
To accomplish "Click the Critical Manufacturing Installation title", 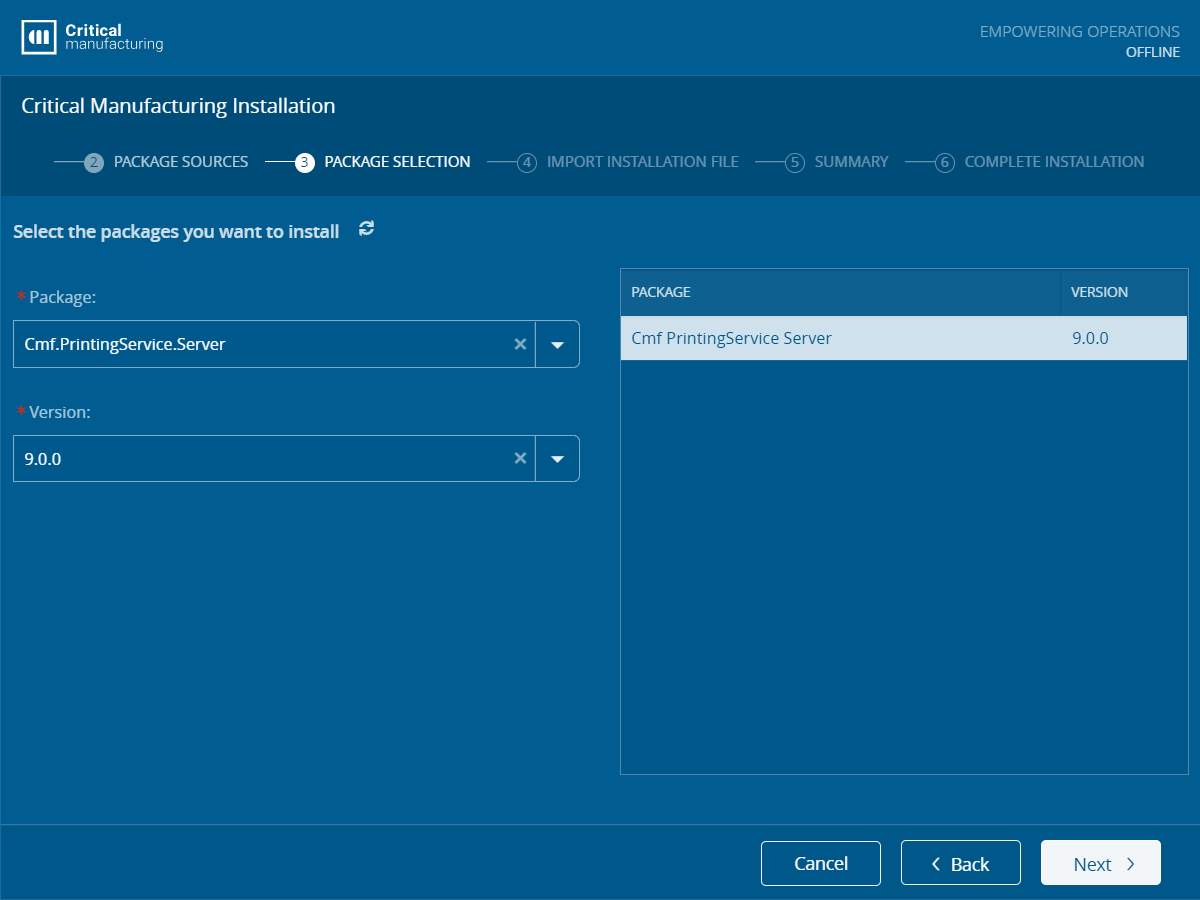I will coord(178,106).
